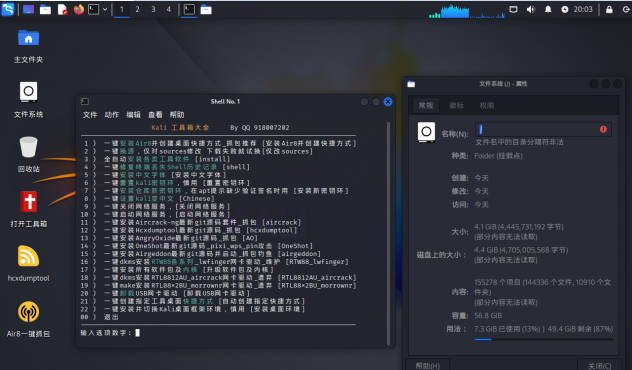Open the power/logout icon in panel
Screen dimensions: 632x370
(x=626, y=9)
